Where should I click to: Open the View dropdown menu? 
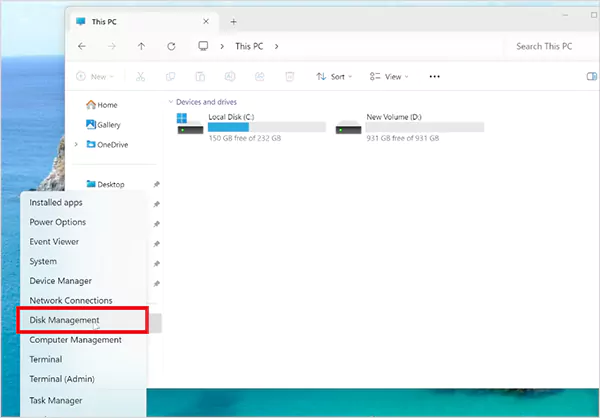[389, 76]
